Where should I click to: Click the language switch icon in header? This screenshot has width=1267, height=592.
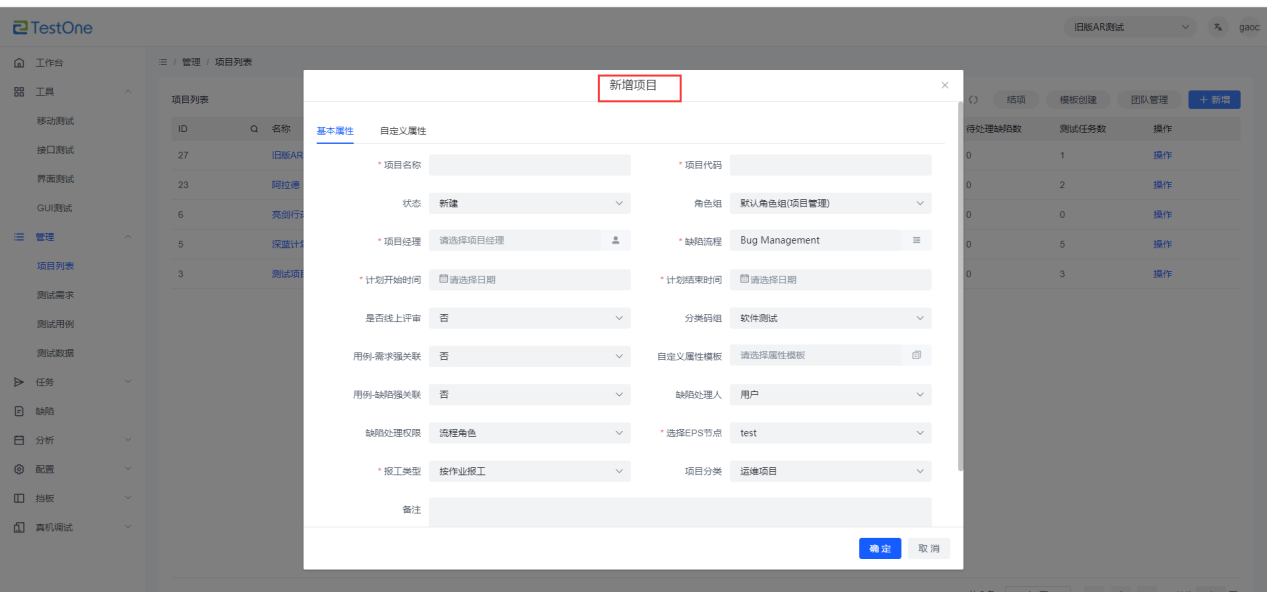[x=1218, y=27]
